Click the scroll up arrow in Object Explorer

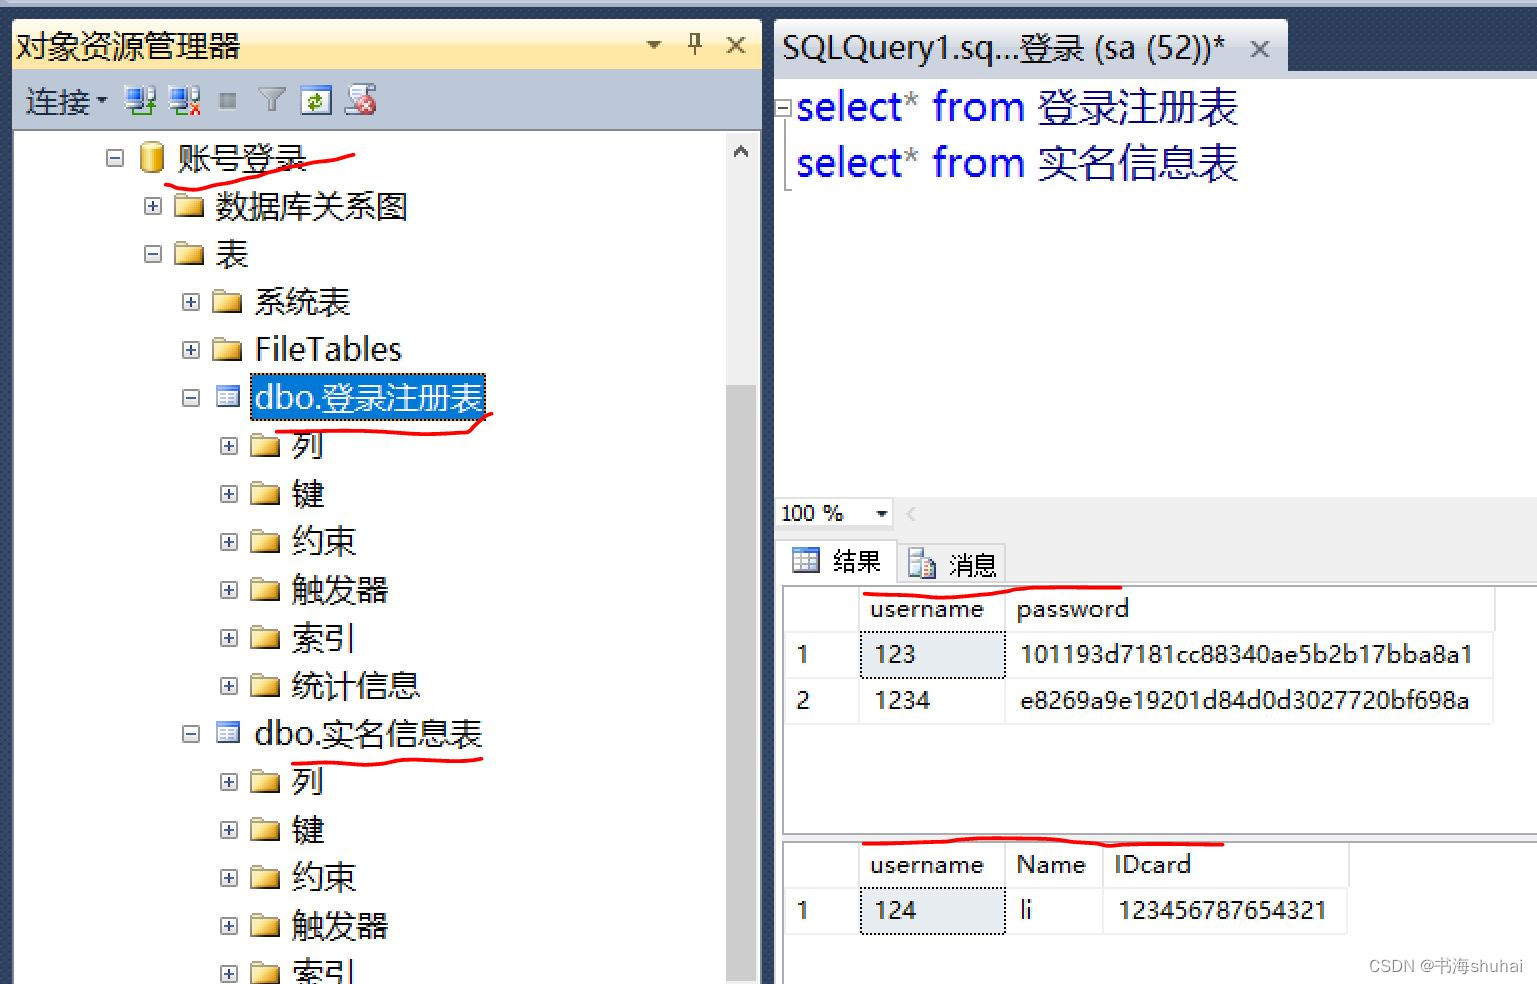point(741,153)
